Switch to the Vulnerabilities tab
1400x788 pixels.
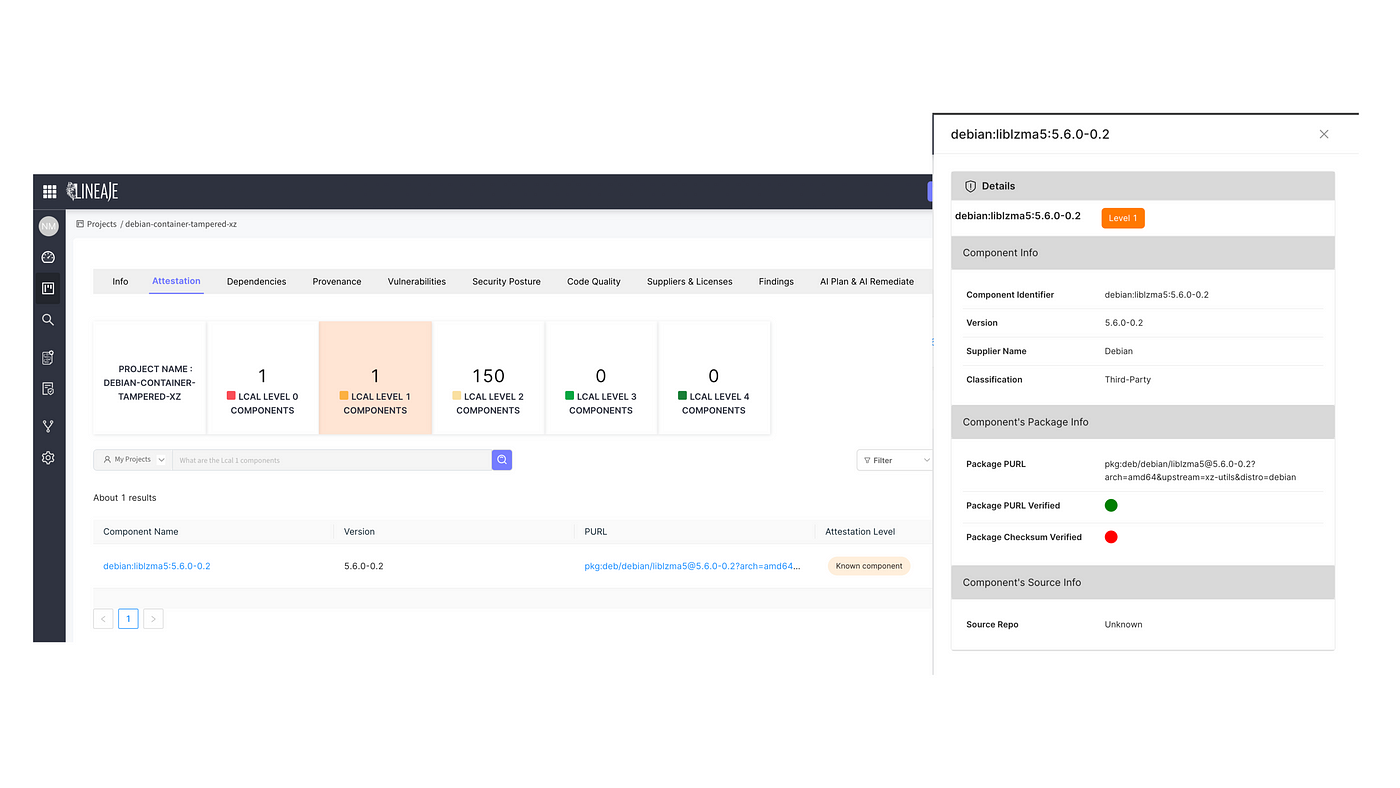point(416,282)
